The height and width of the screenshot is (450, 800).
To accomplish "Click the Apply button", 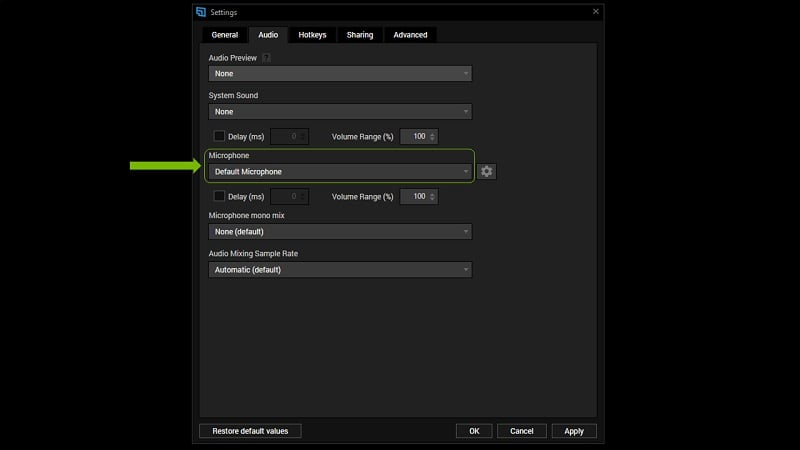I will pyautogui.click(x=574, y=431).
